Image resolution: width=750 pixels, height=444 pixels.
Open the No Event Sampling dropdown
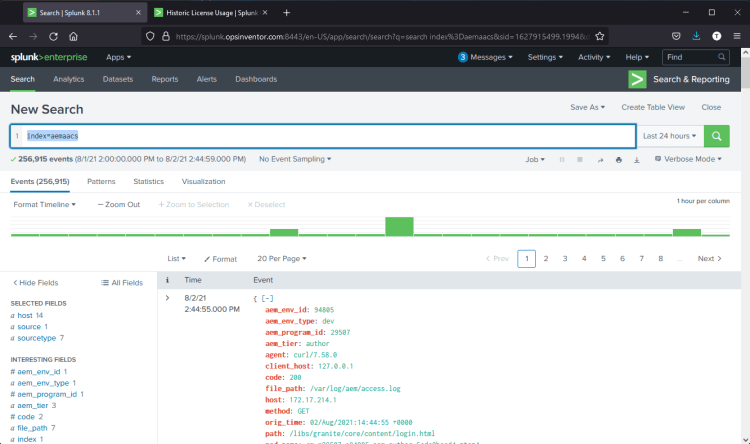pyautogui.click(x=295, y=159)
